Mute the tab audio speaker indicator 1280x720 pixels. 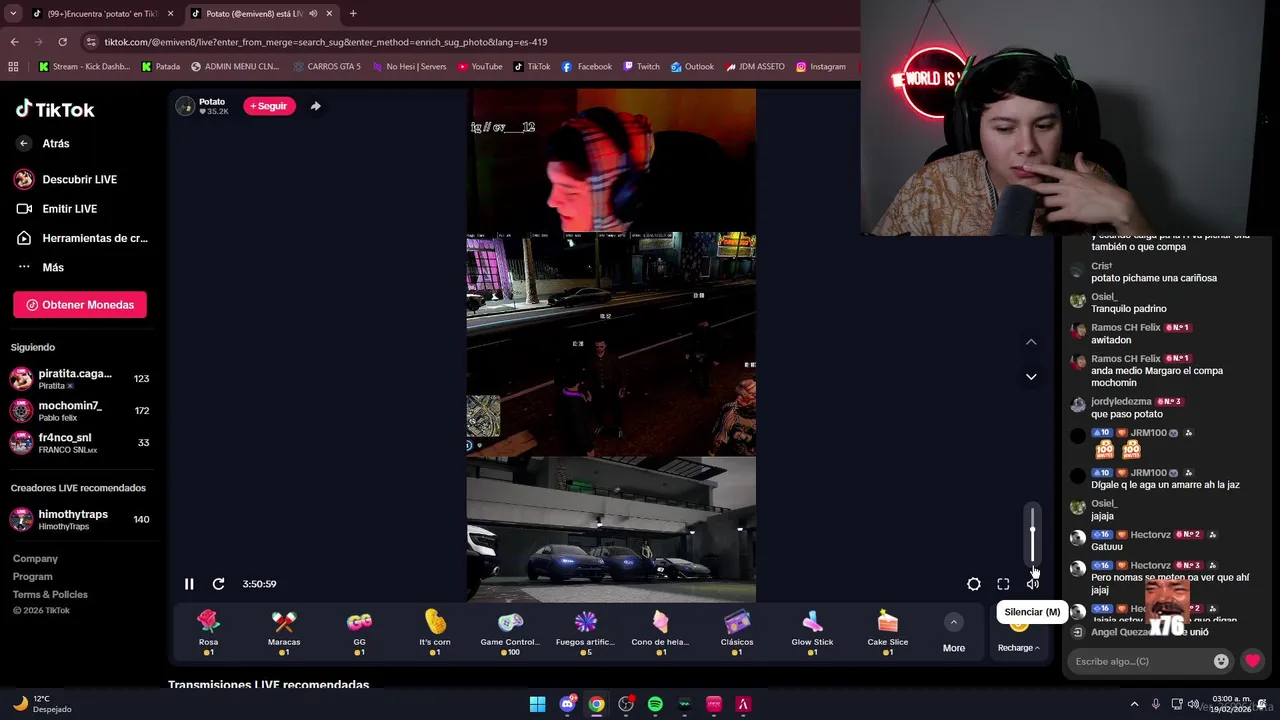313,14
